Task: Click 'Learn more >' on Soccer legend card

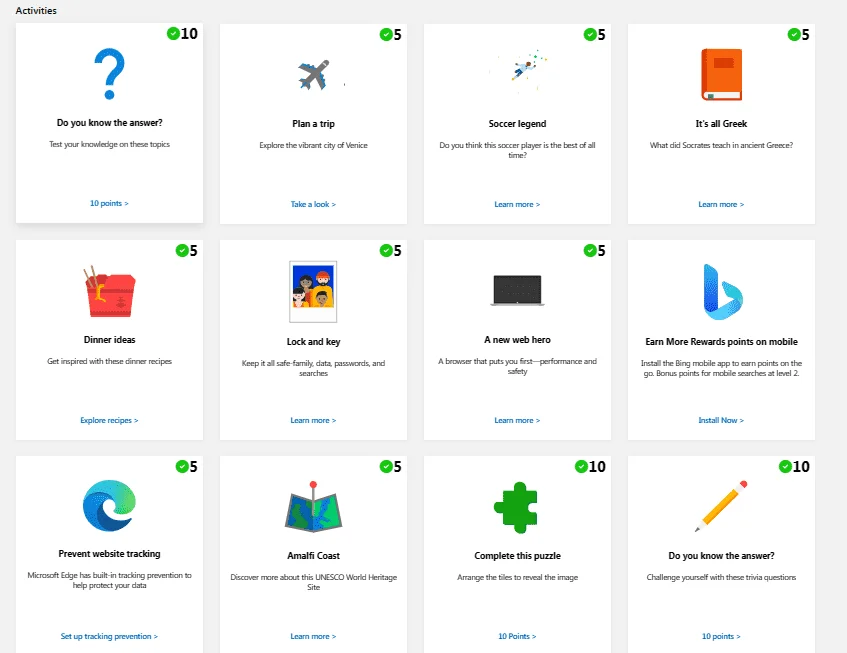Action: pyautogui.click(x=517, y=204)
